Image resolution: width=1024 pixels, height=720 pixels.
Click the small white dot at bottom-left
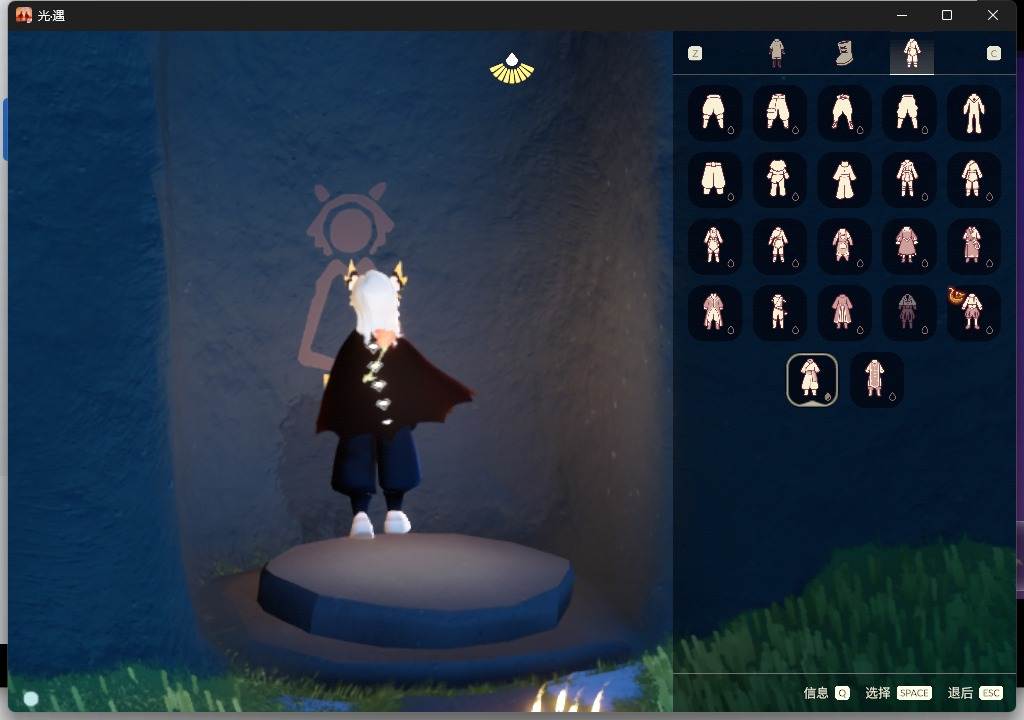coord(31,699)
